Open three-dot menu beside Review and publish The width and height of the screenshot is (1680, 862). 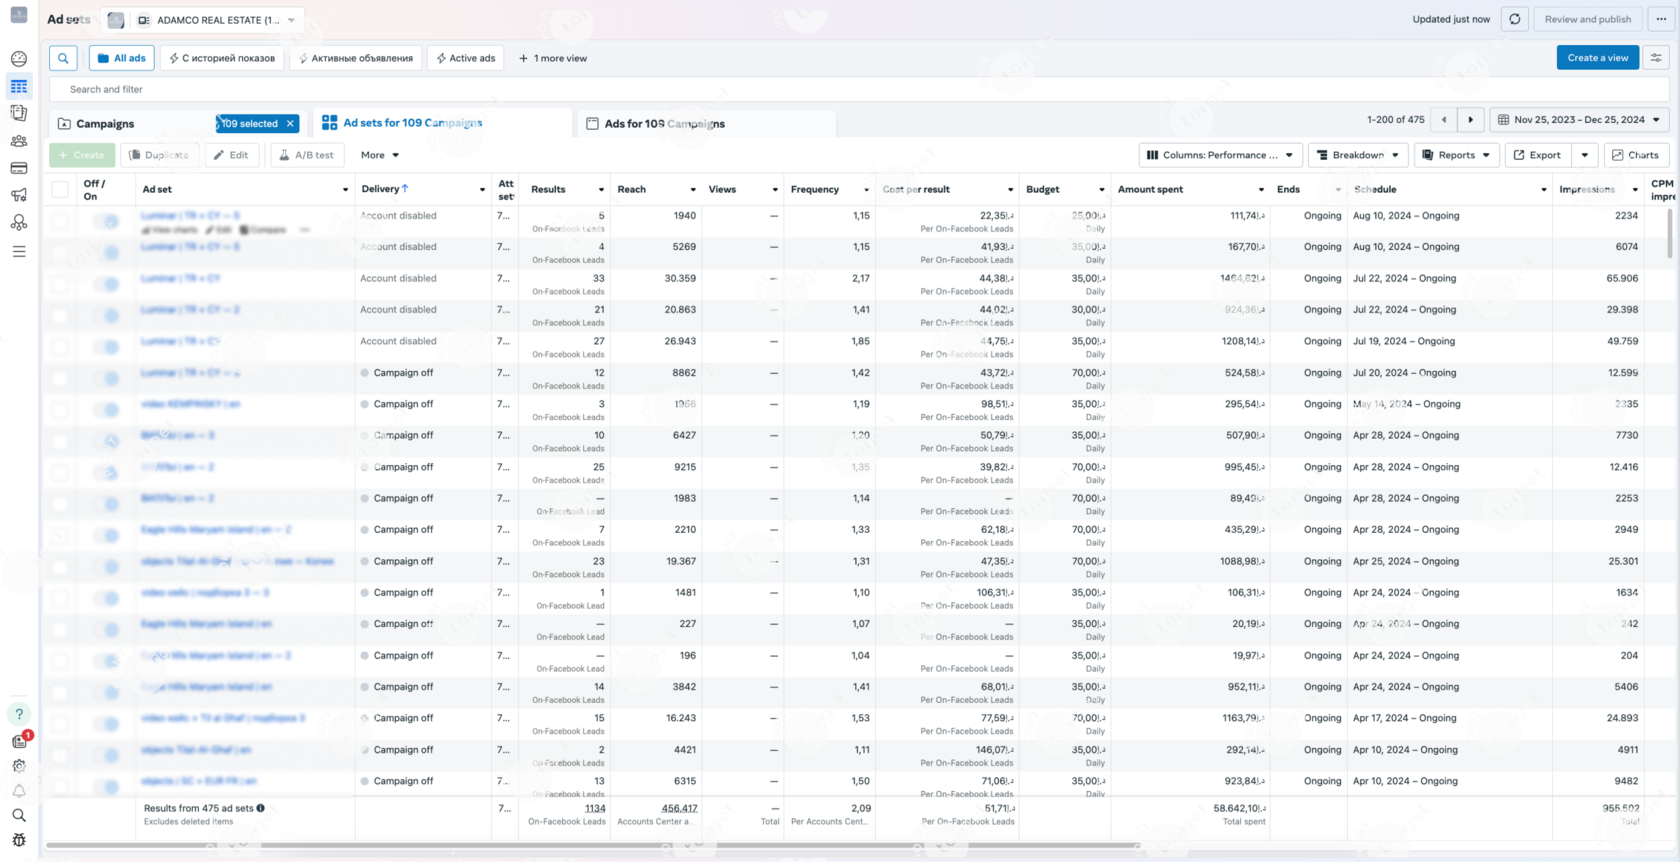(x=1661, y=19)
